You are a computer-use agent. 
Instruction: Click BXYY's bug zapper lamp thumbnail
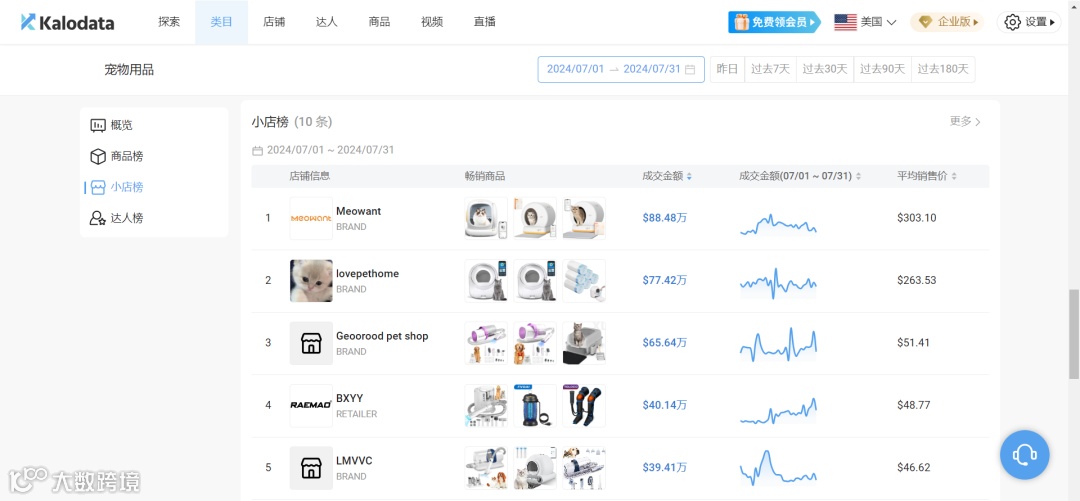pyautogui.click(x=535, y=405)
